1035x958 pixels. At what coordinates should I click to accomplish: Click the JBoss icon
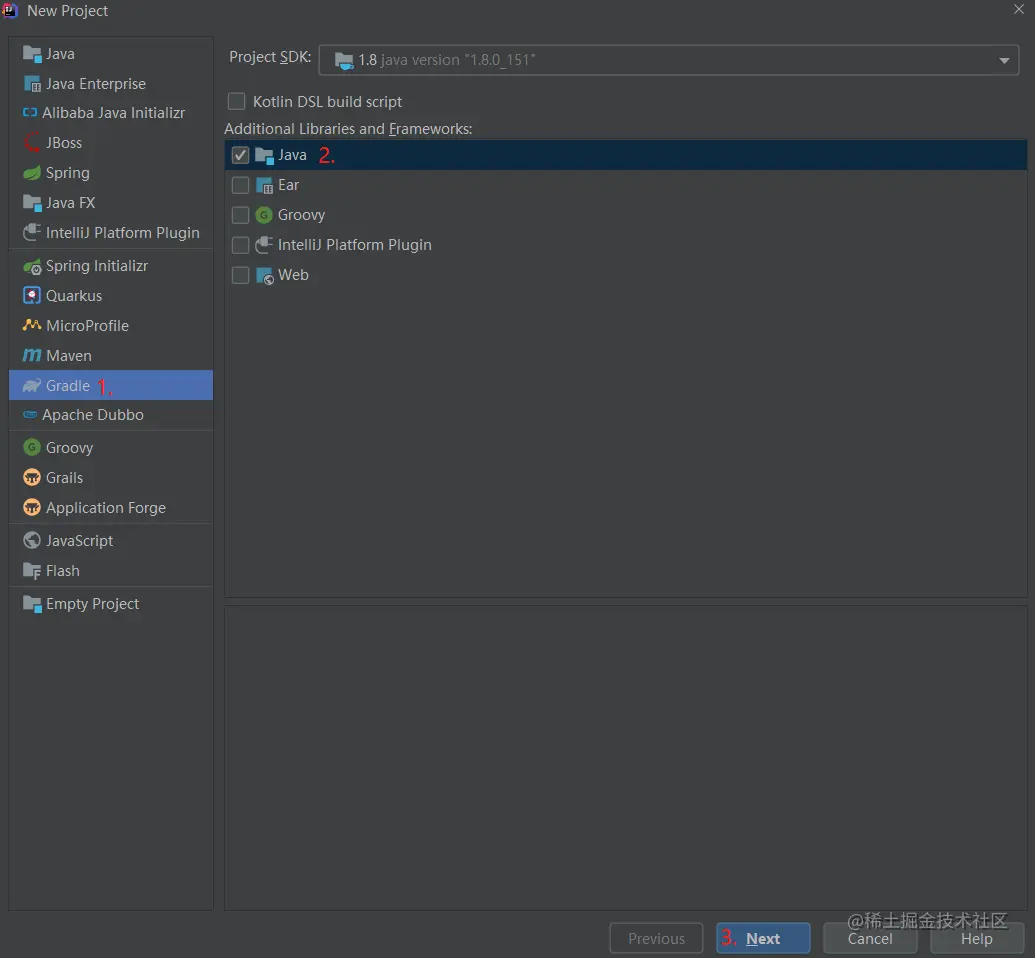pos(32,143)
